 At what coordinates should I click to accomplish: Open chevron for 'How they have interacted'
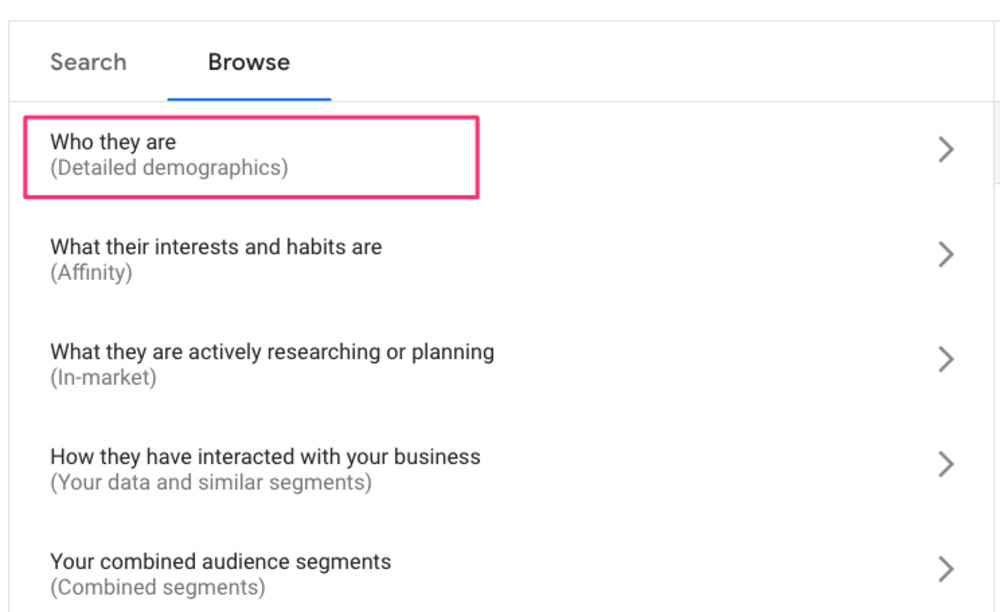pos(945,465)
